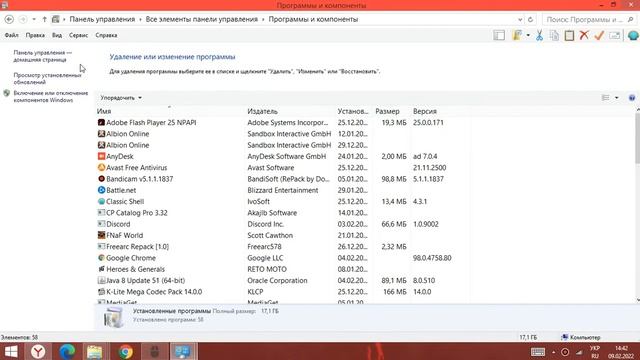Open the touch keyboard tray icon

coord(538,352)
